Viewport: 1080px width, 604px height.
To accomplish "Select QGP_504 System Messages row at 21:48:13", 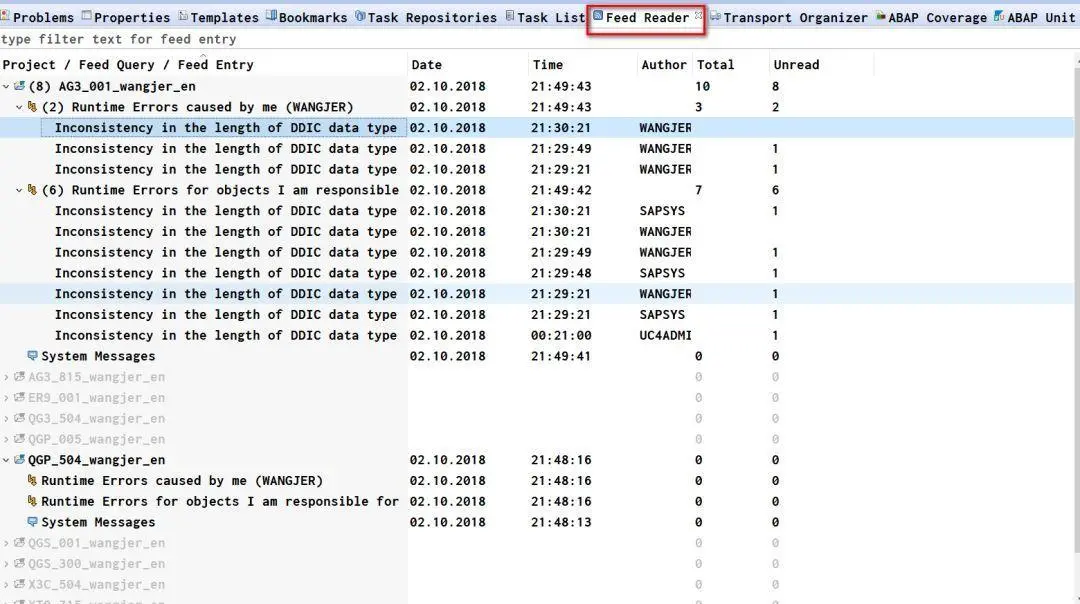I will (x=537, y=522).
